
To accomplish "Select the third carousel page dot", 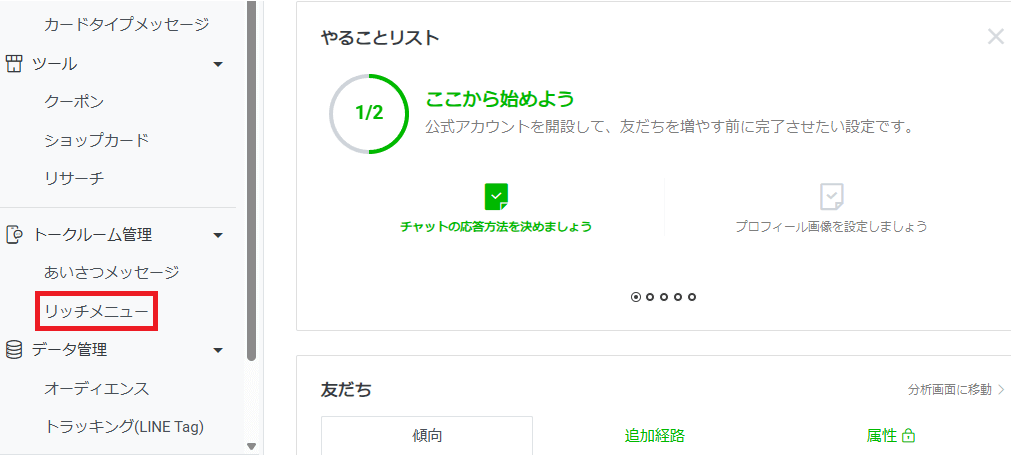I will pyautogui.click(x=664, y=297).
